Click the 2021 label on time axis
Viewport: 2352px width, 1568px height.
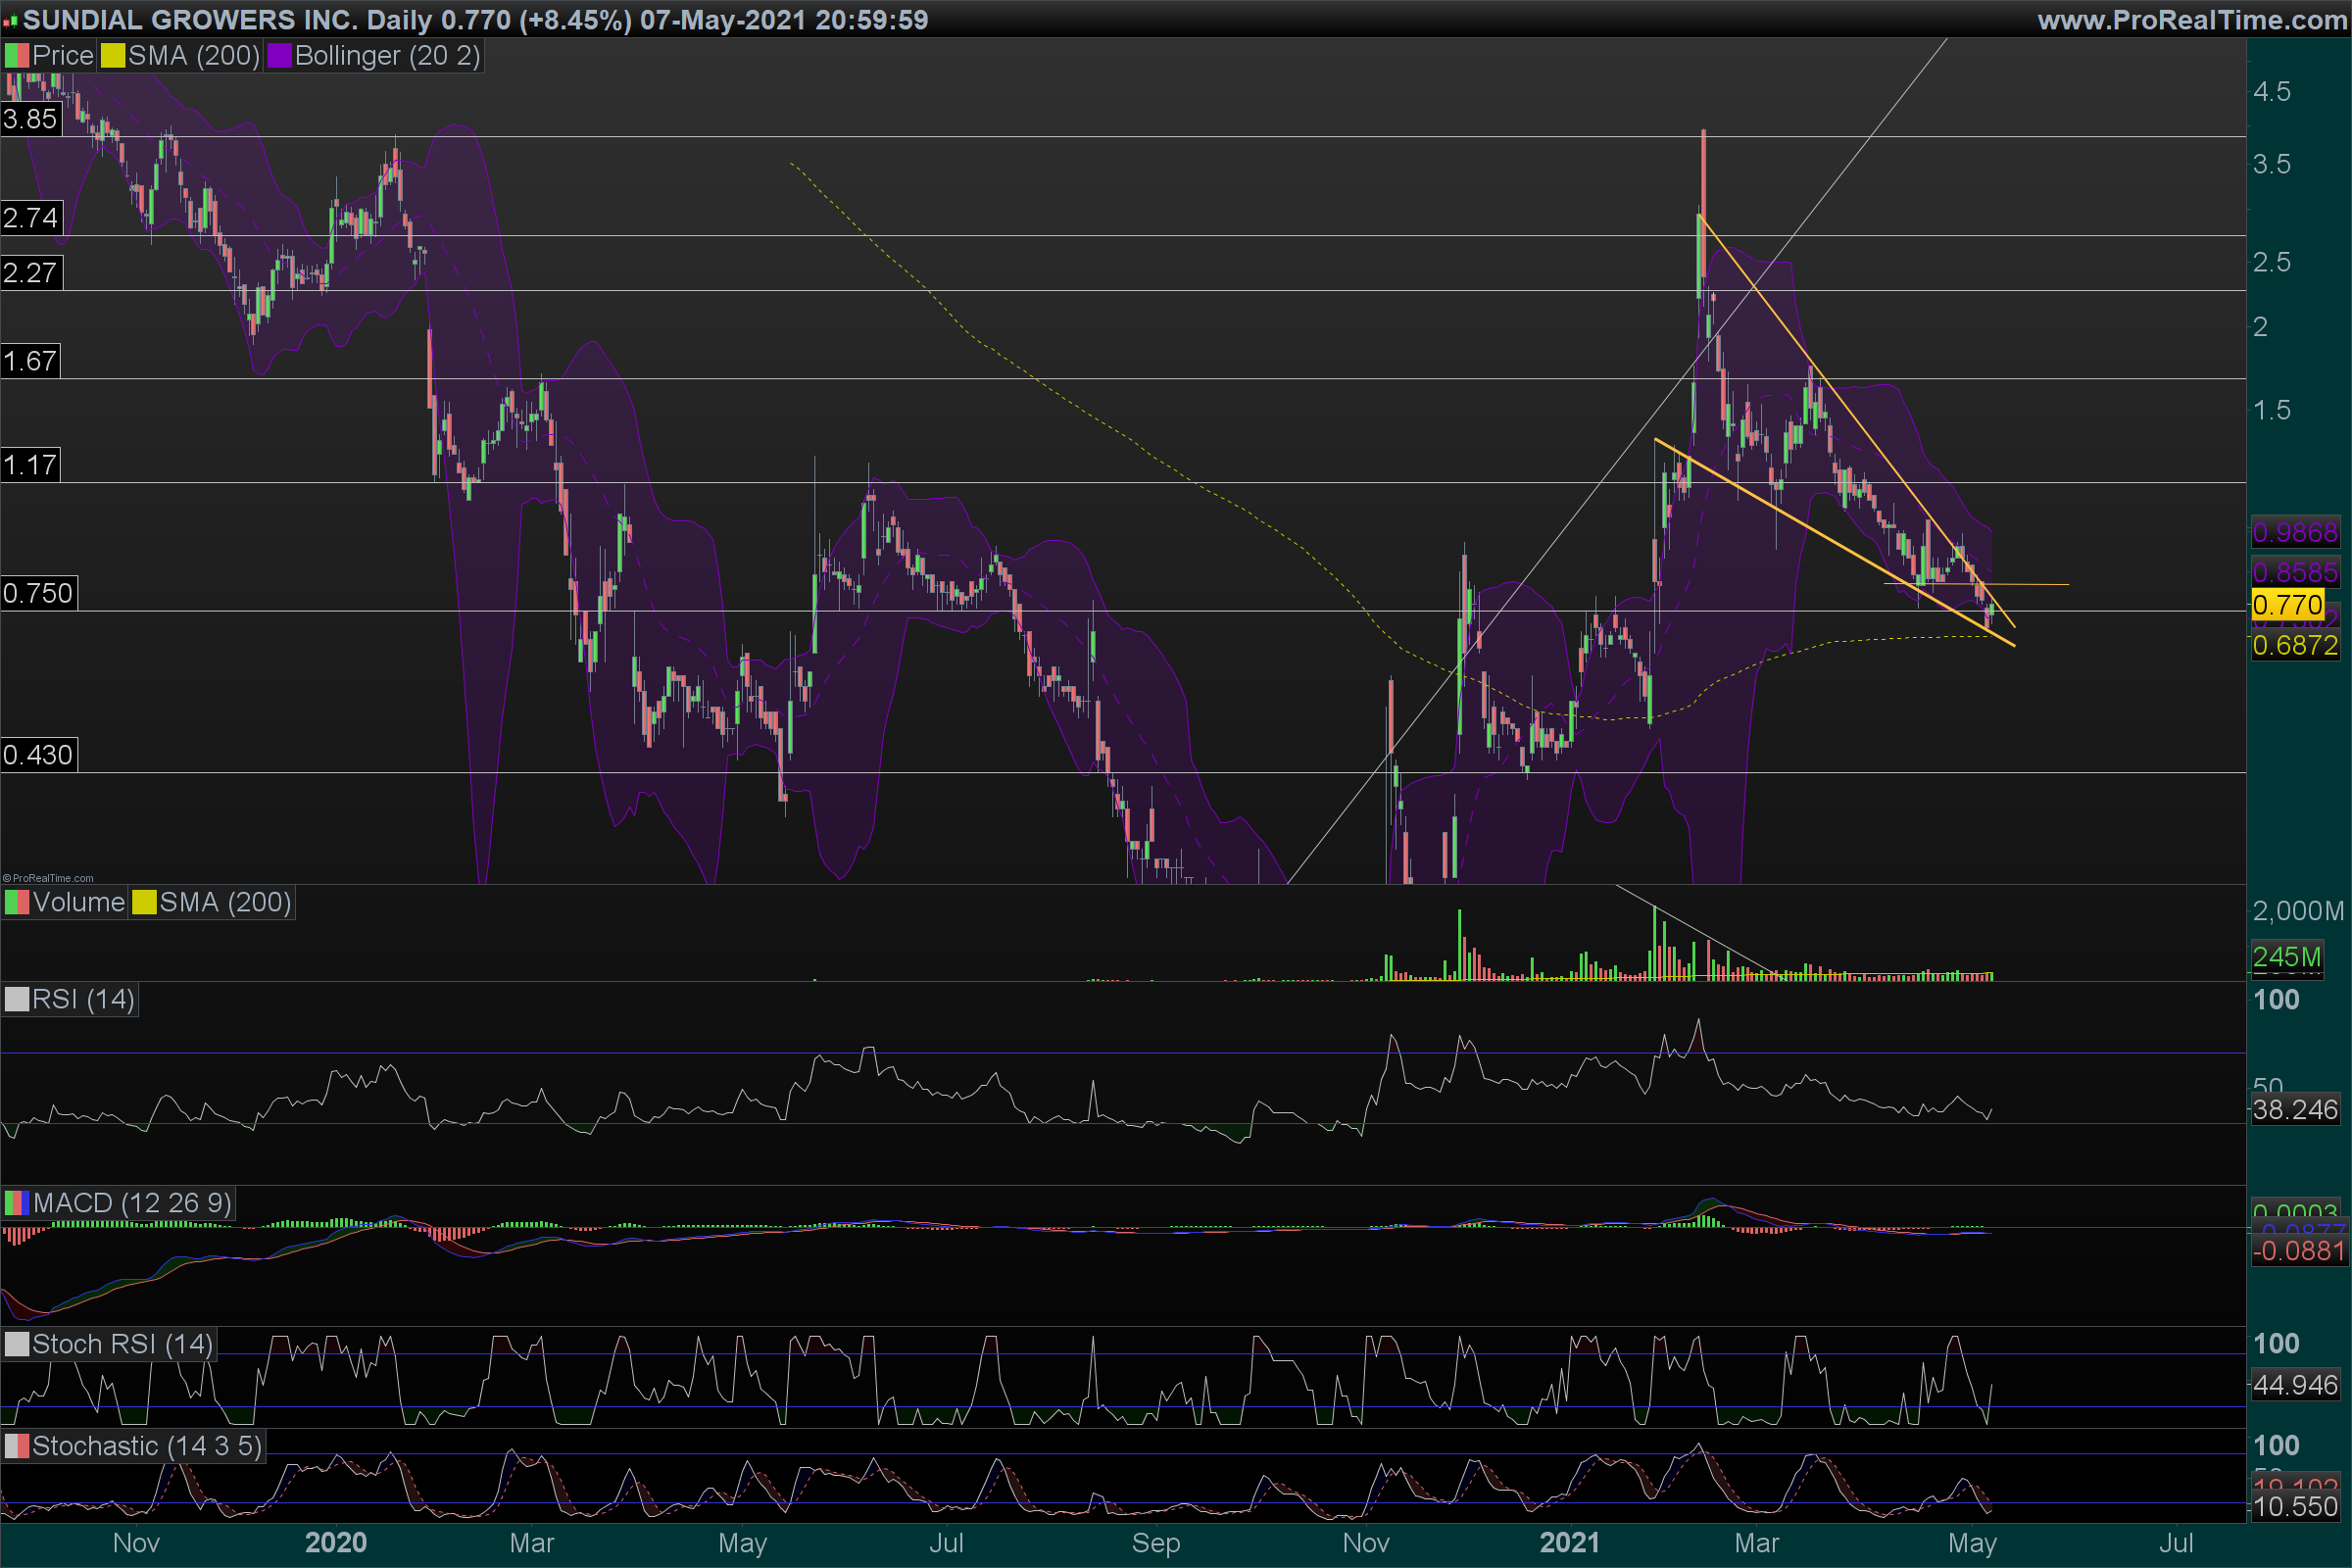1569,1543
